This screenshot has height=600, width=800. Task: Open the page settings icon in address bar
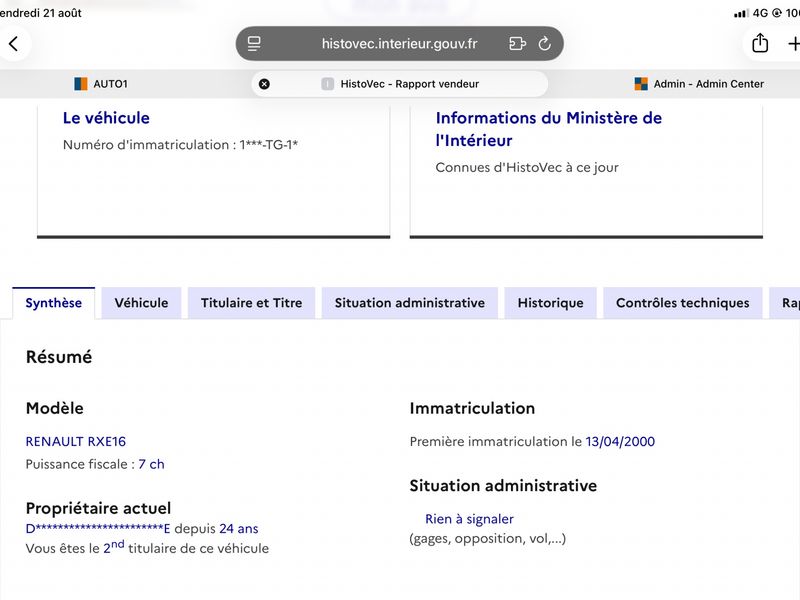coord(254,44)
